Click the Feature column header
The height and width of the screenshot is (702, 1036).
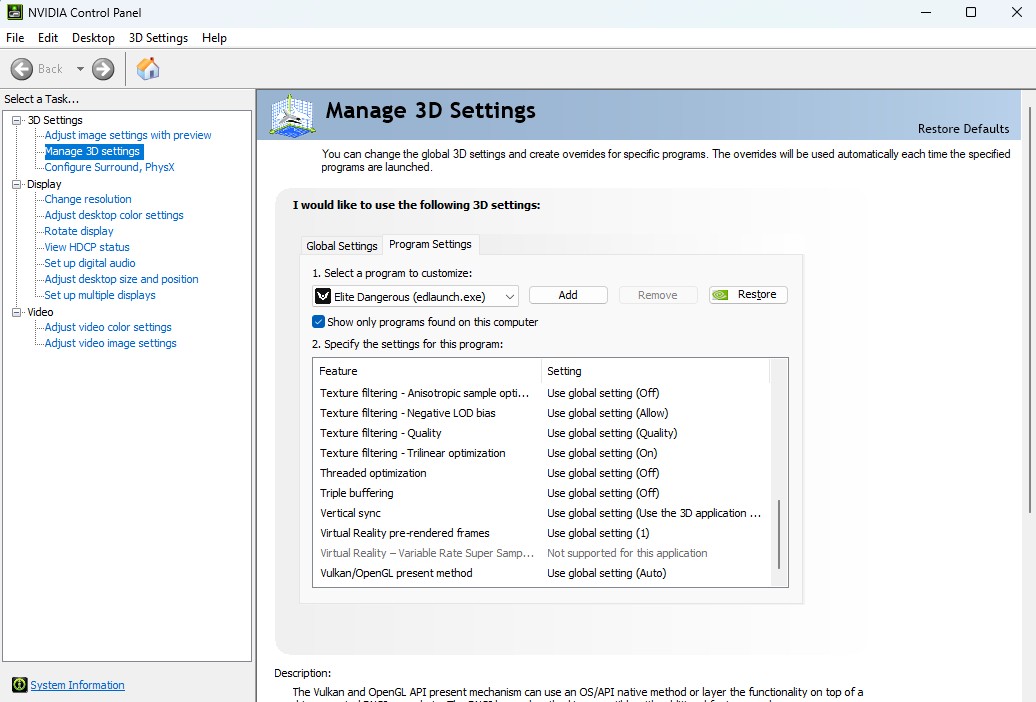click(427, 371)
